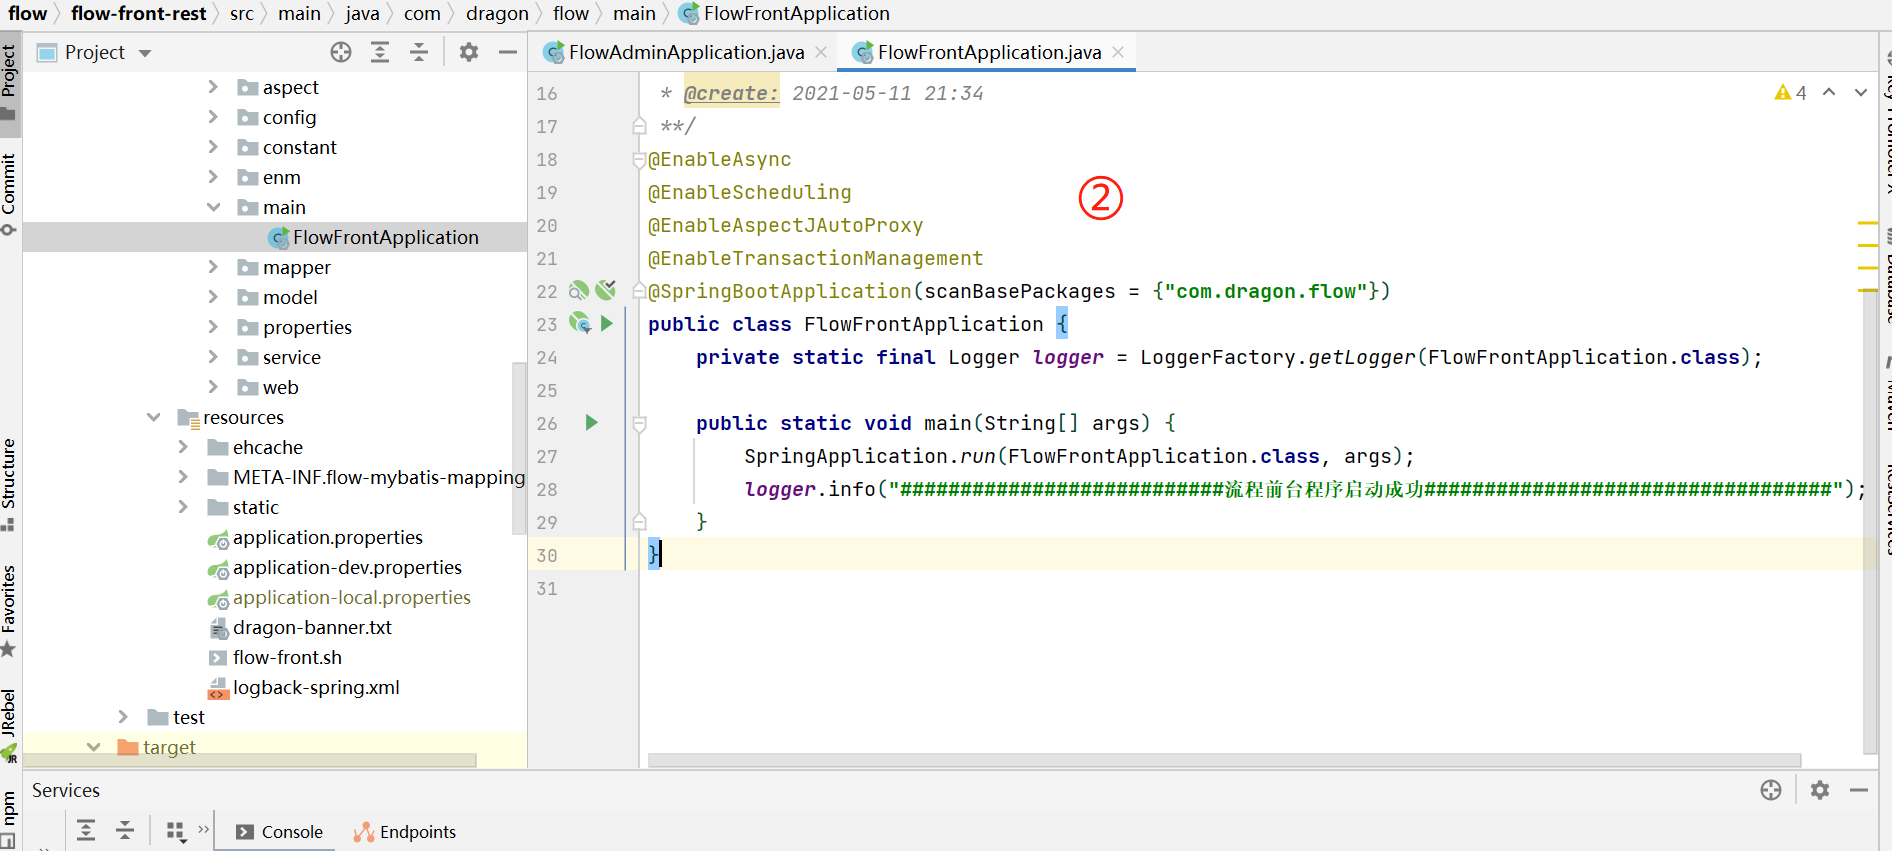1892x851 pixels.
Task: Open the warnings indicator showing 4
Action: click(1790, 93)
